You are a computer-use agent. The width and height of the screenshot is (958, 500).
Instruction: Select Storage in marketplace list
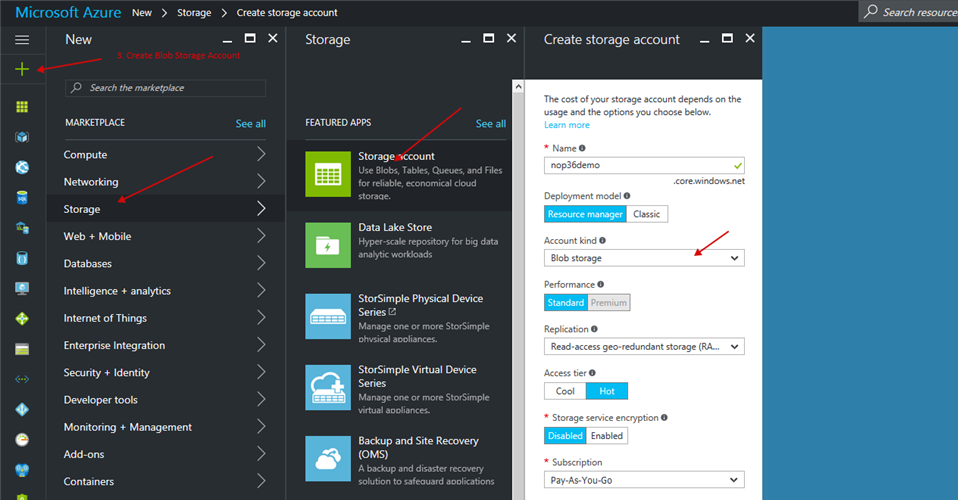(x=165, y=209)
